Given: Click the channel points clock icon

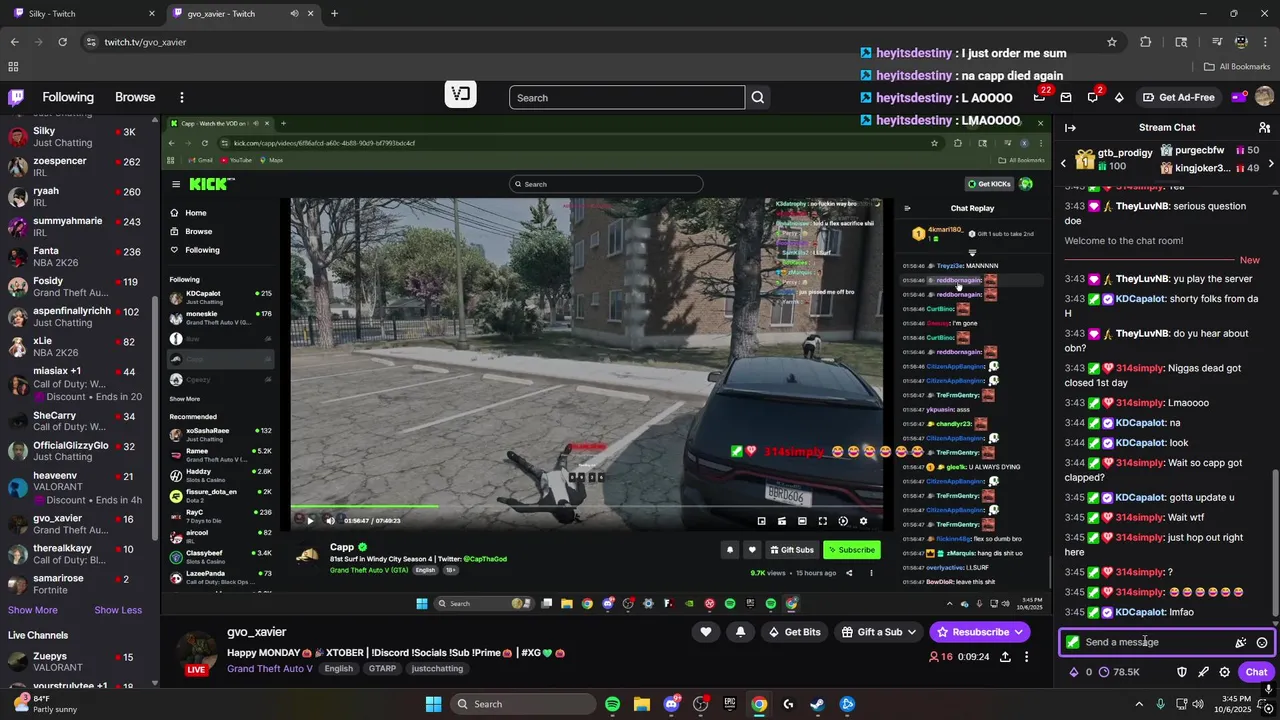Looking at the screenshot, I should click(1104, 672).
